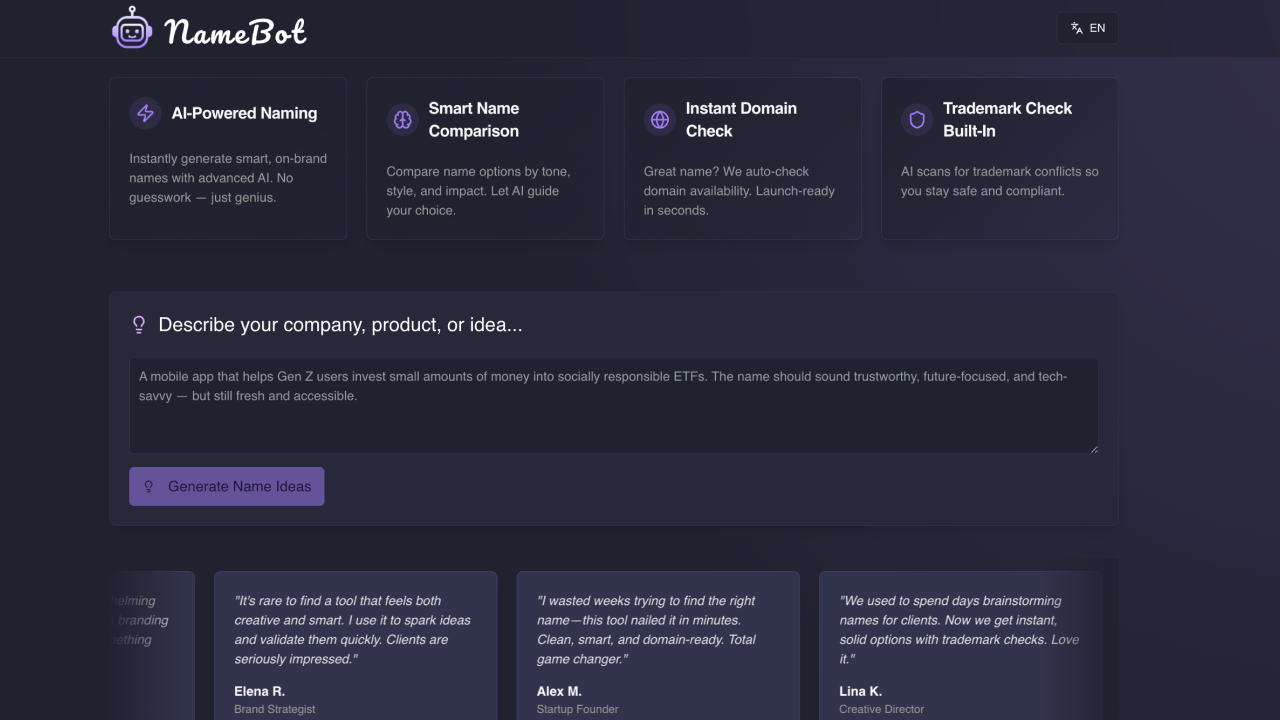Click the globe icon for Instant Domain Check
This screenshot has width=1280, height=720.
tap(660, 120)
